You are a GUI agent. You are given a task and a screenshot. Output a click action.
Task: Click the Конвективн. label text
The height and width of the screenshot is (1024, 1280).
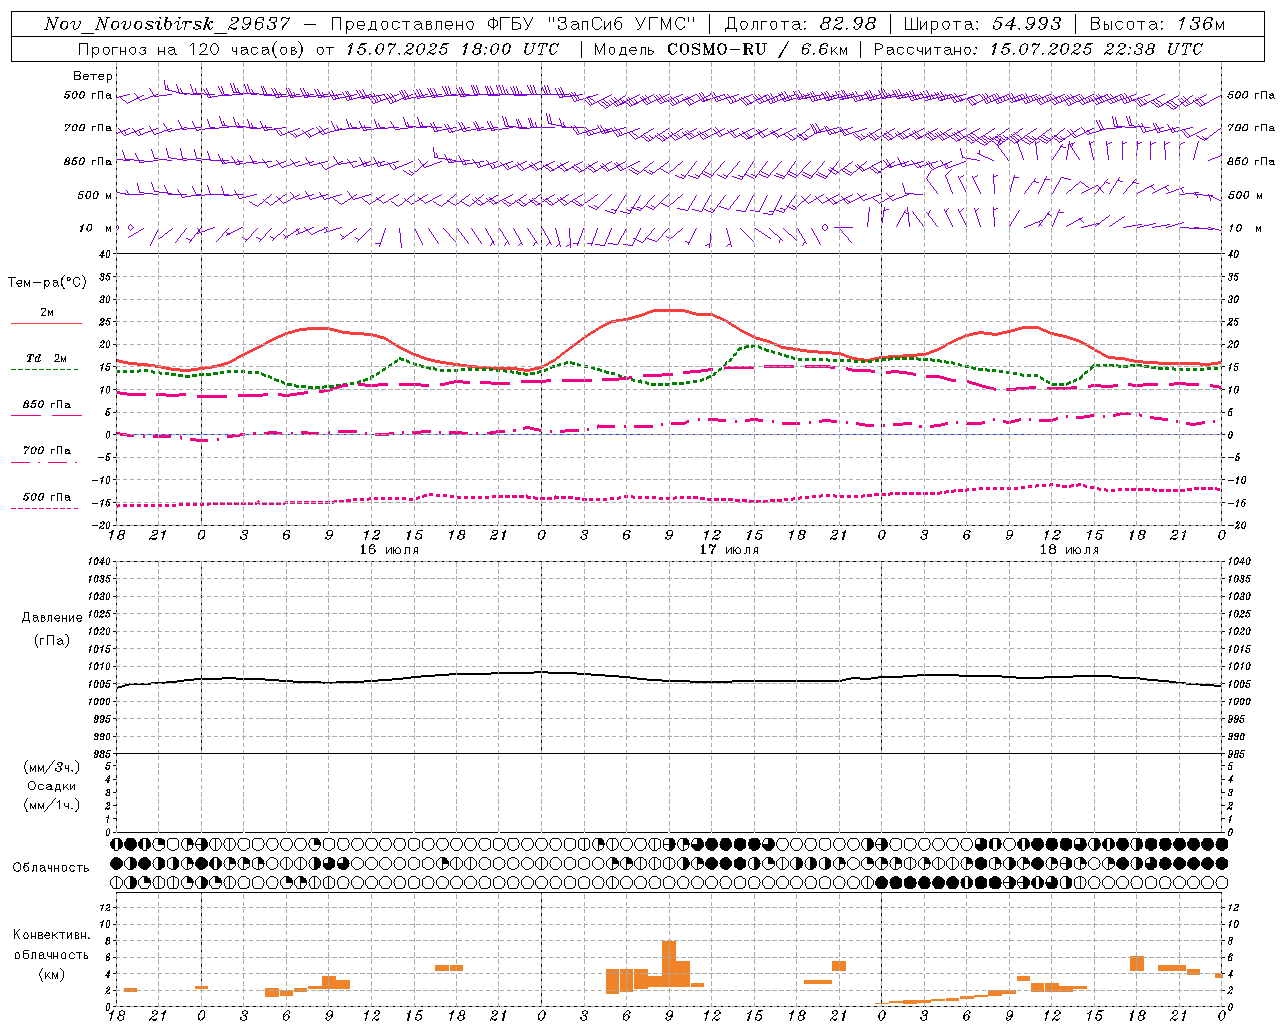(52, 935)
